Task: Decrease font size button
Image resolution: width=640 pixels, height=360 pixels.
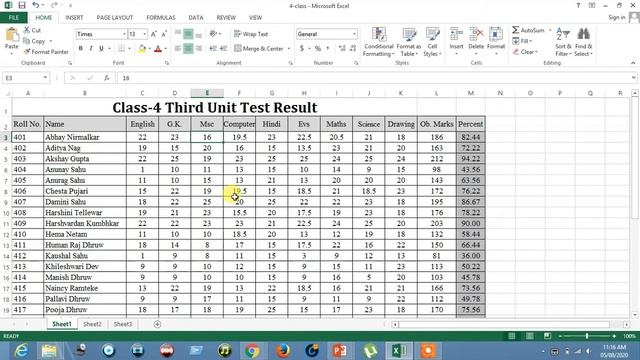Action: tap(164, 34)
